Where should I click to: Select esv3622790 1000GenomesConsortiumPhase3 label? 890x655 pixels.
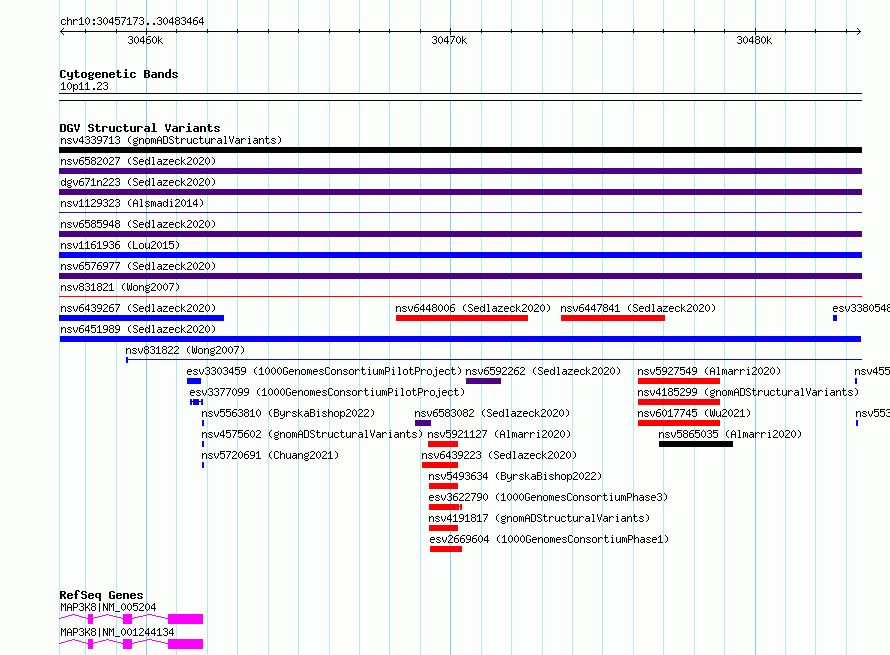pos(548,497)
